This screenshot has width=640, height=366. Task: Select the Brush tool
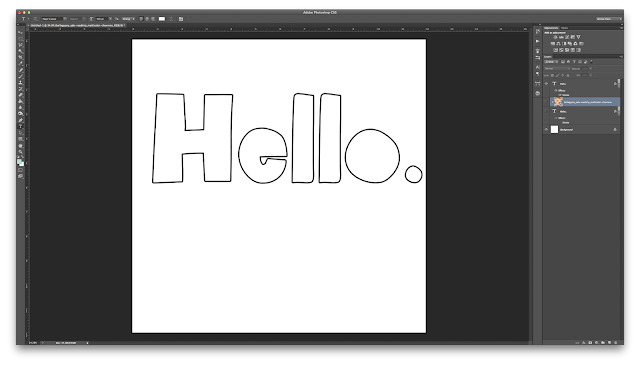pos(21,76)
